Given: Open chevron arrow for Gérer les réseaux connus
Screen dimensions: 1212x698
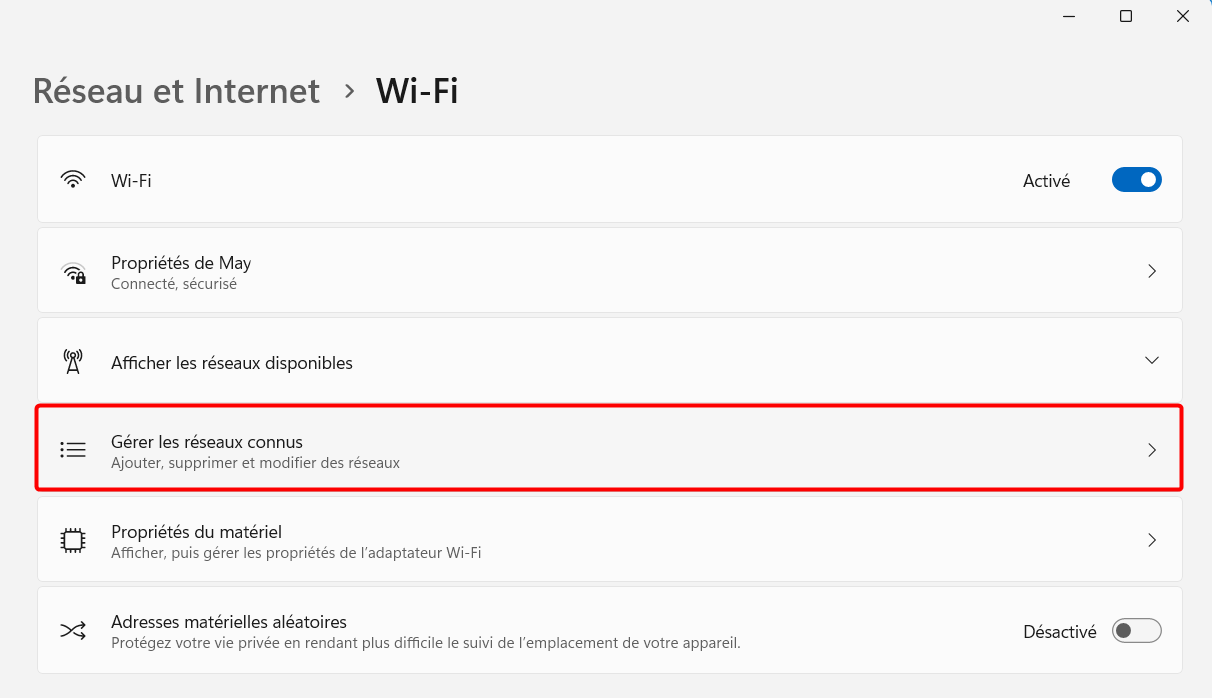Looking at the screenshot, I should pos(1152,450).
